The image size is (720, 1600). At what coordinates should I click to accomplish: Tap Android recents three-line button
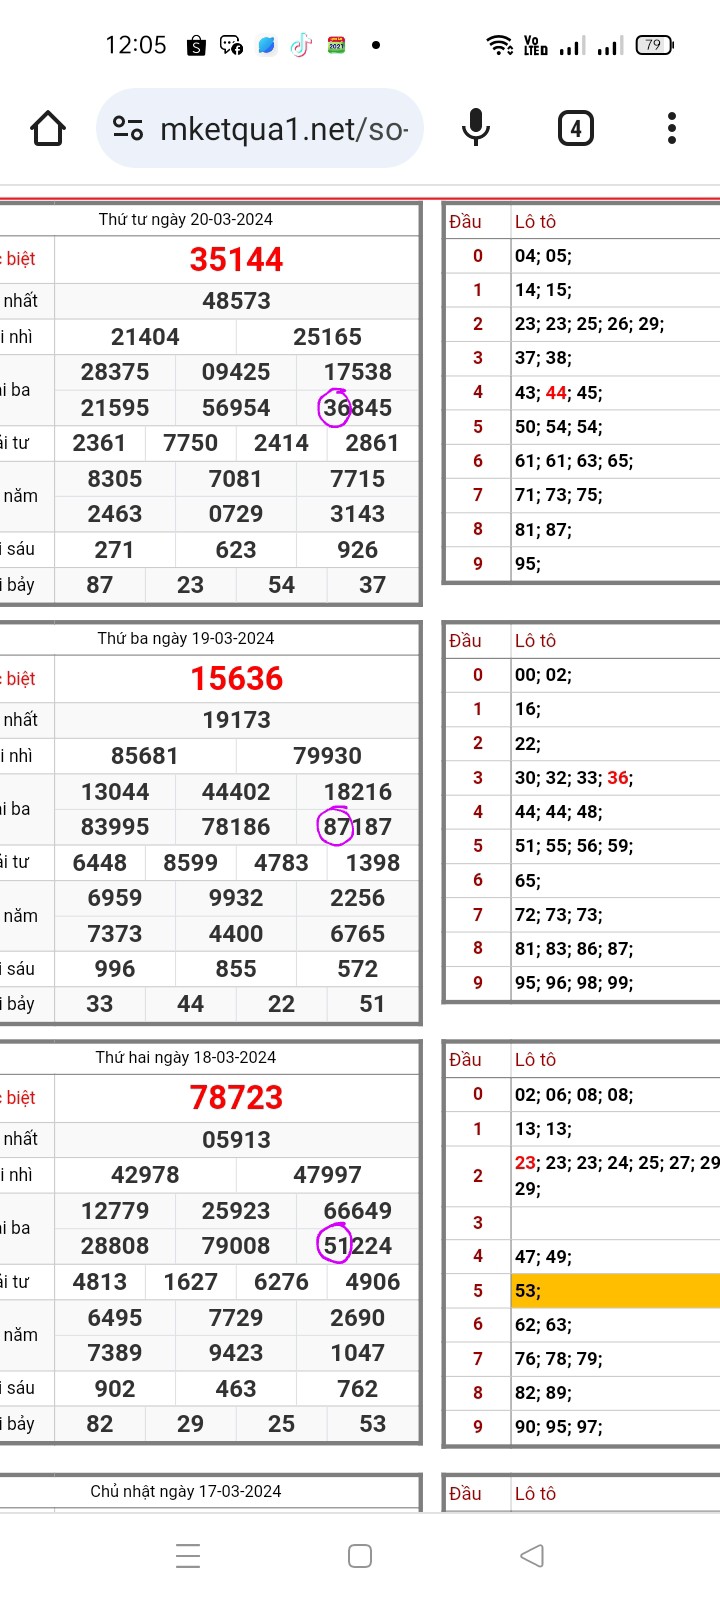click(x=188, y=1555)
